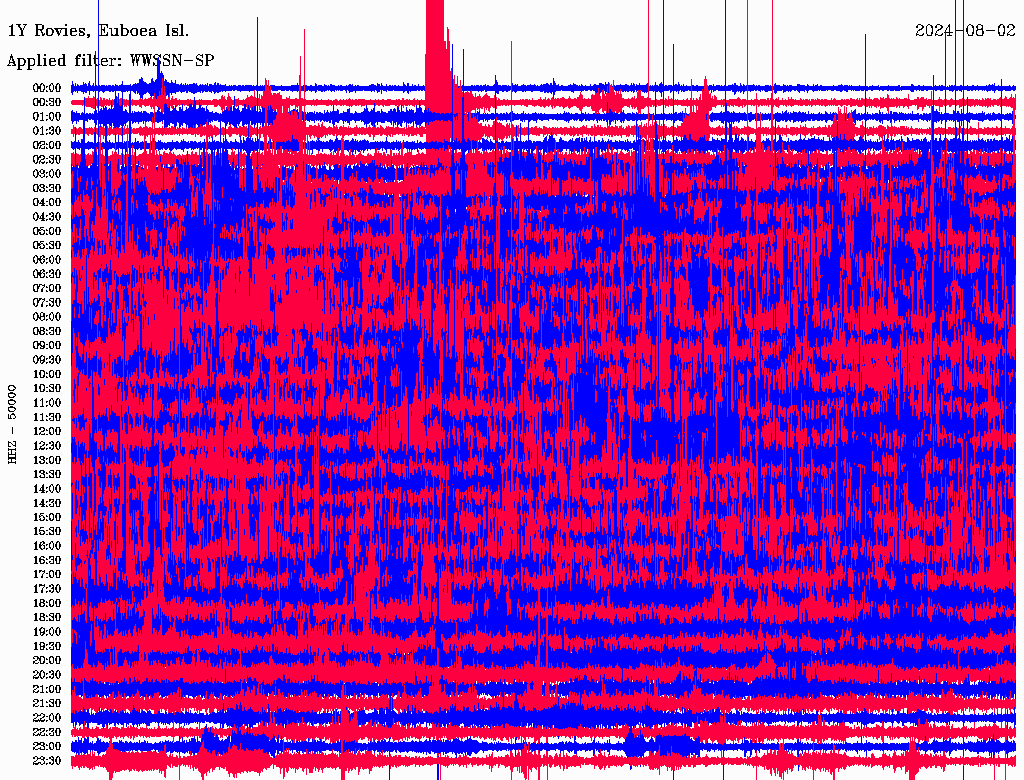Select the 01:00 time label
Viewport: 1024px width, 780px height.
[x=47, y=117]
